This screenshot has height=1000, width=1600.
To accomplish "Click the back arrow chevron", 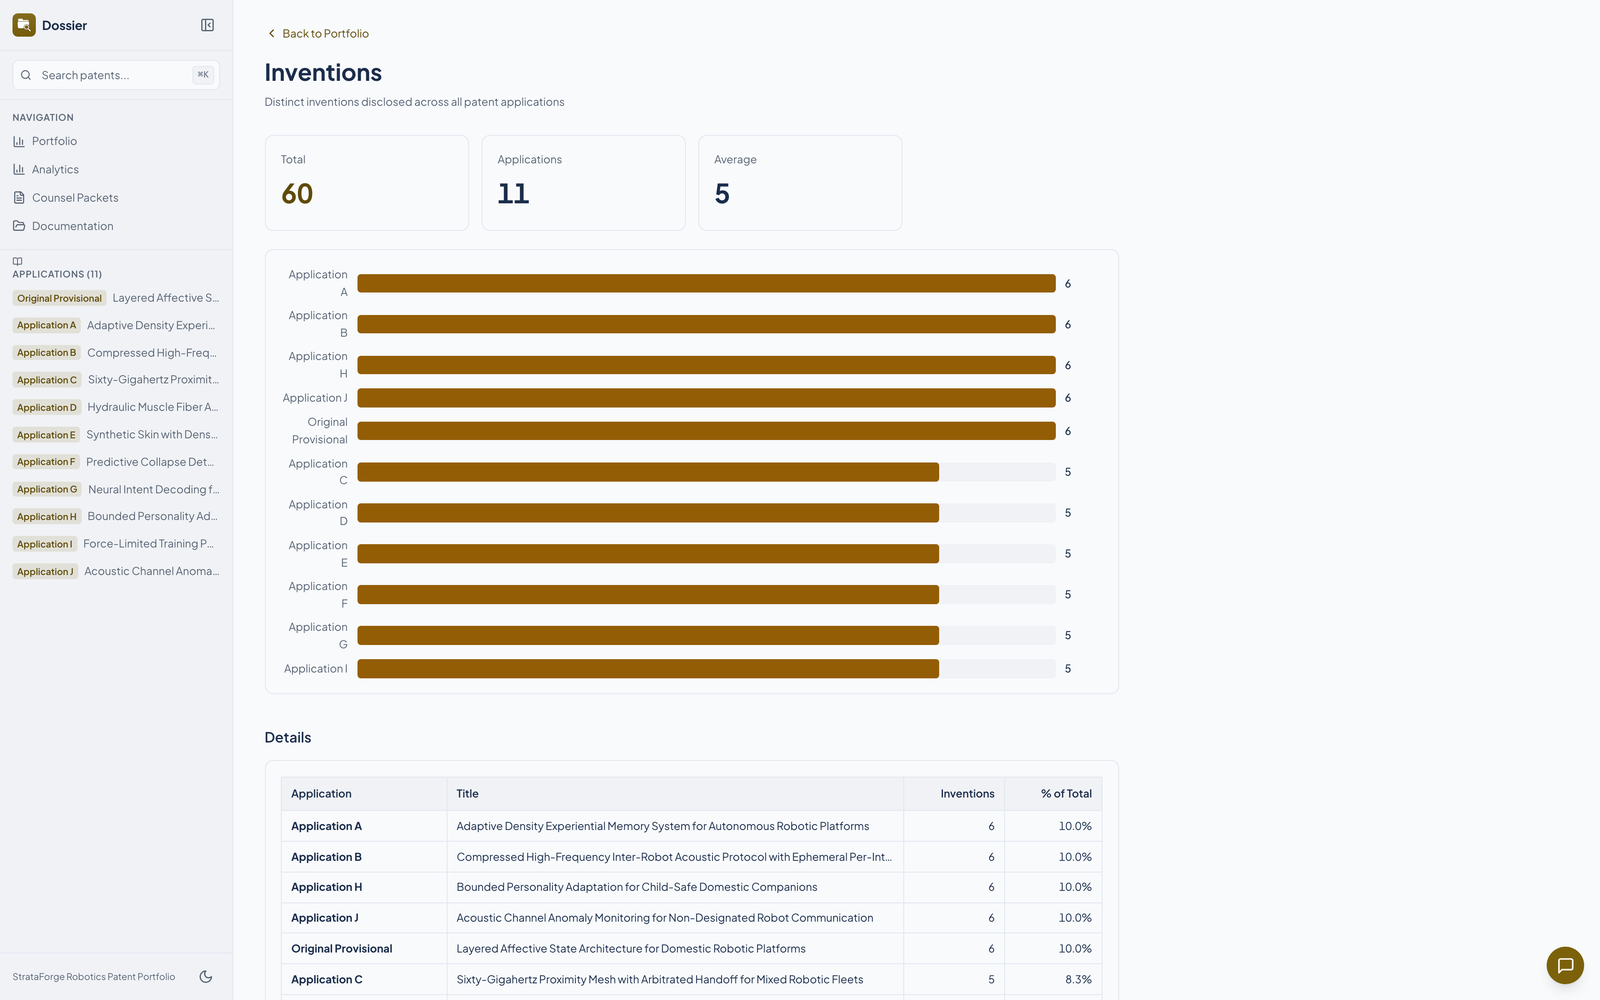I will click(x=271, y=33).
